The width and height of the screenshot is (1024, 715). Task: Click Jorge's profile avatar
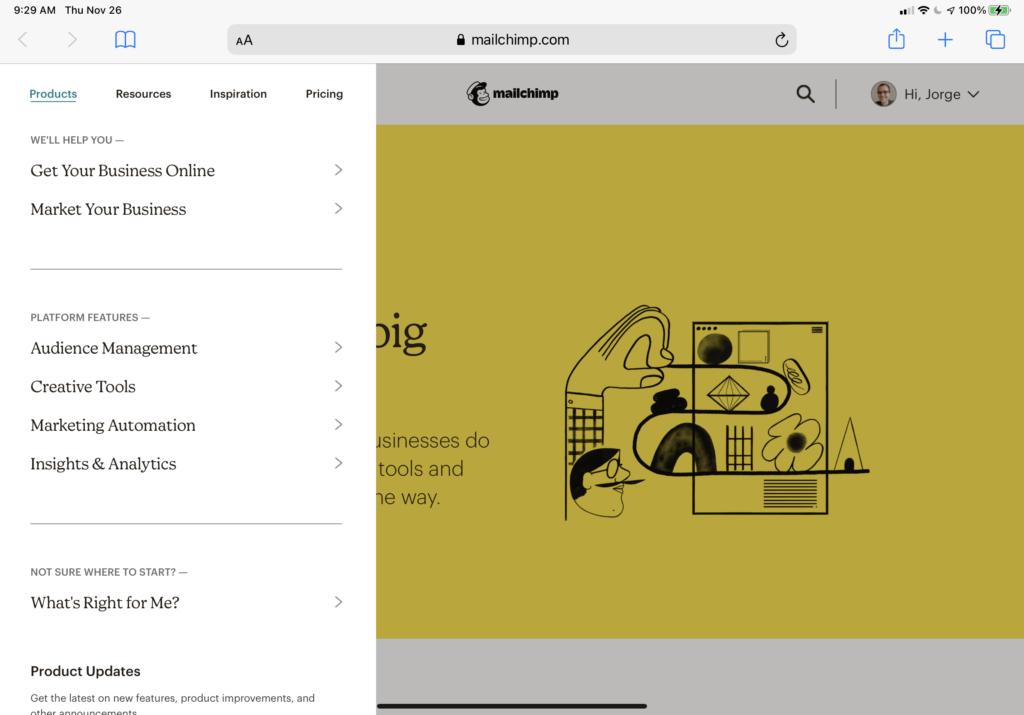point(883,94)
